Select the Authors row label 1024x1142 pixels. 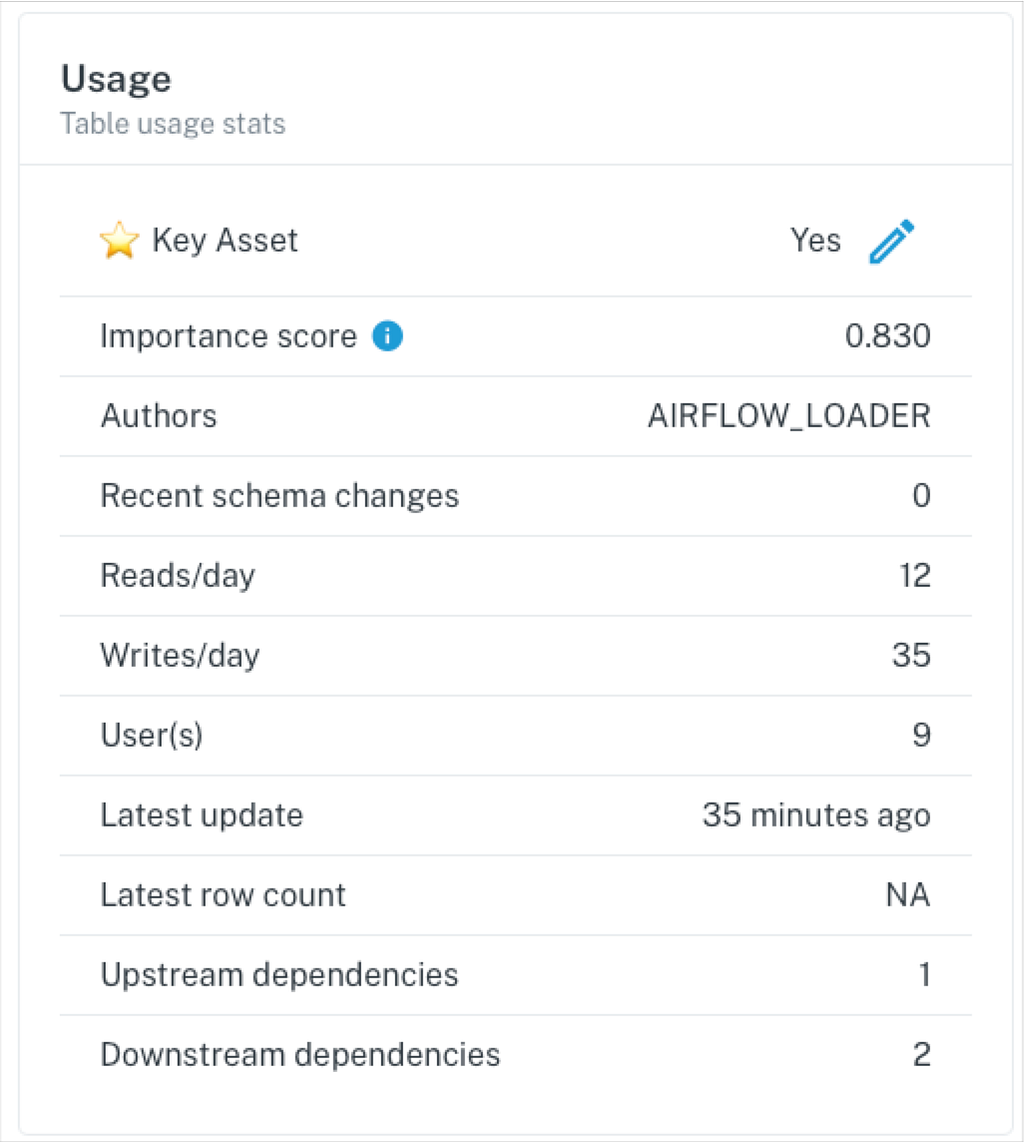159,416
